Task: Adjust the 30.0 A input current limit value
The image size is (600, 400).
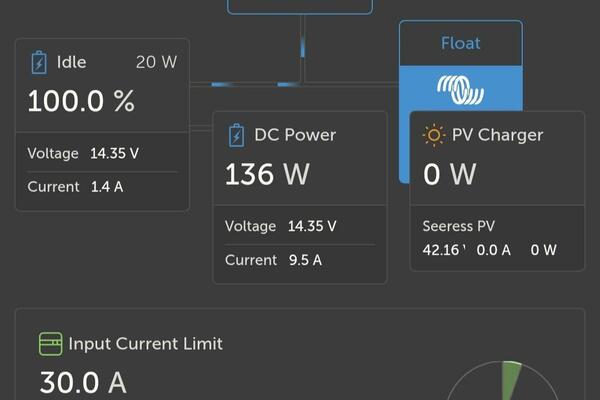Action: coord(83,382)
